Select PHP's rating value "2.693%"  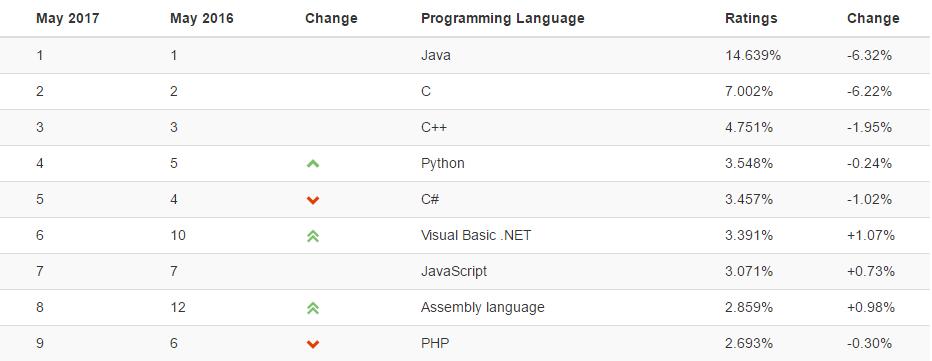pyautogui.click(x=749, y=343)
